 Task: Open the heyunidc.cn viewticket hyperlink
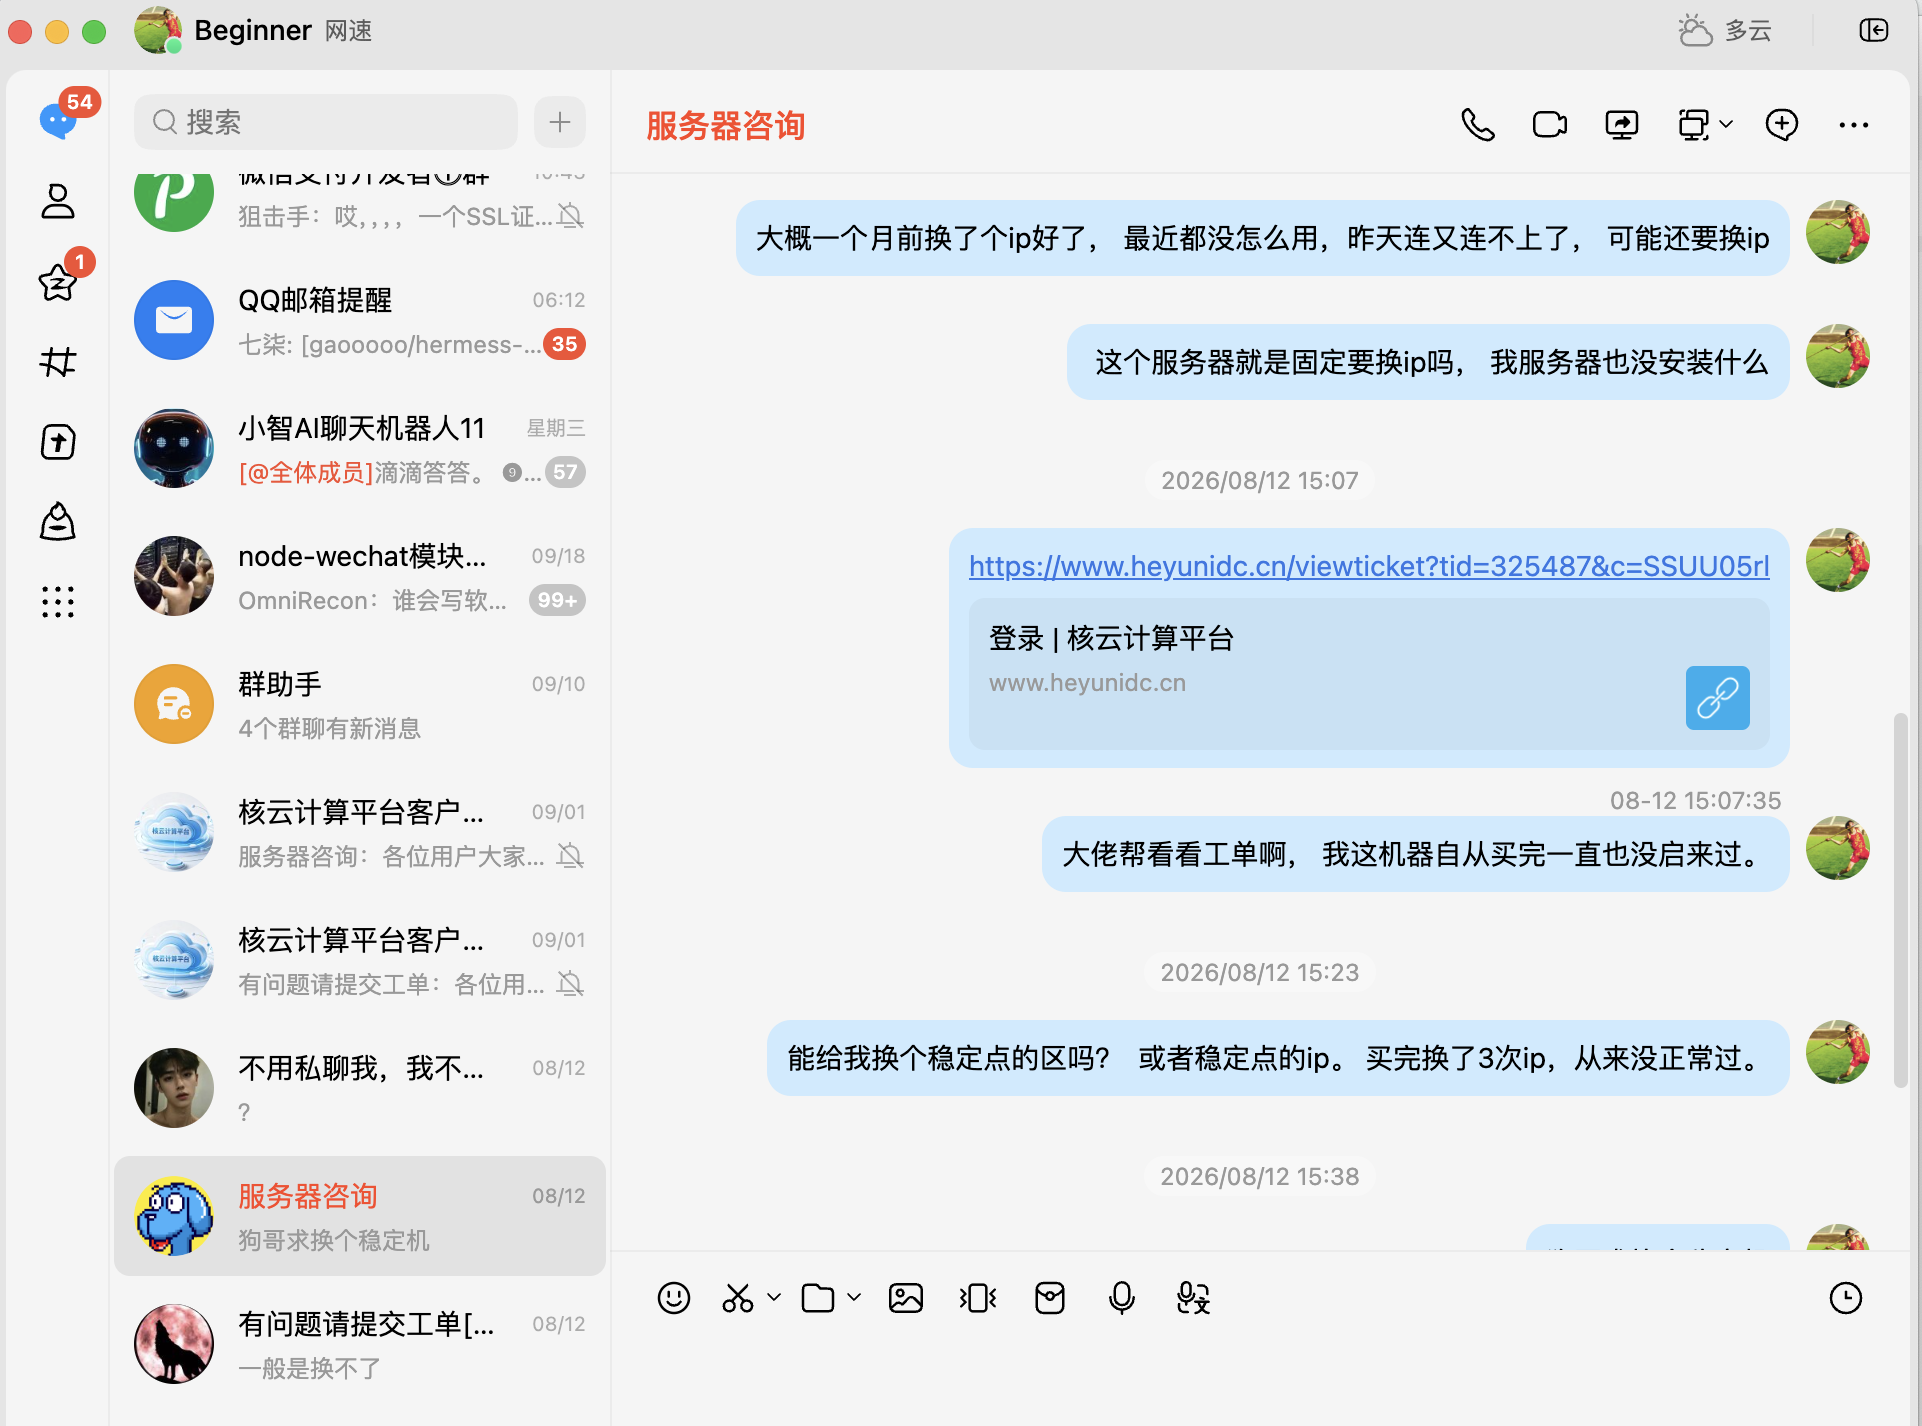pos(1369,566)
